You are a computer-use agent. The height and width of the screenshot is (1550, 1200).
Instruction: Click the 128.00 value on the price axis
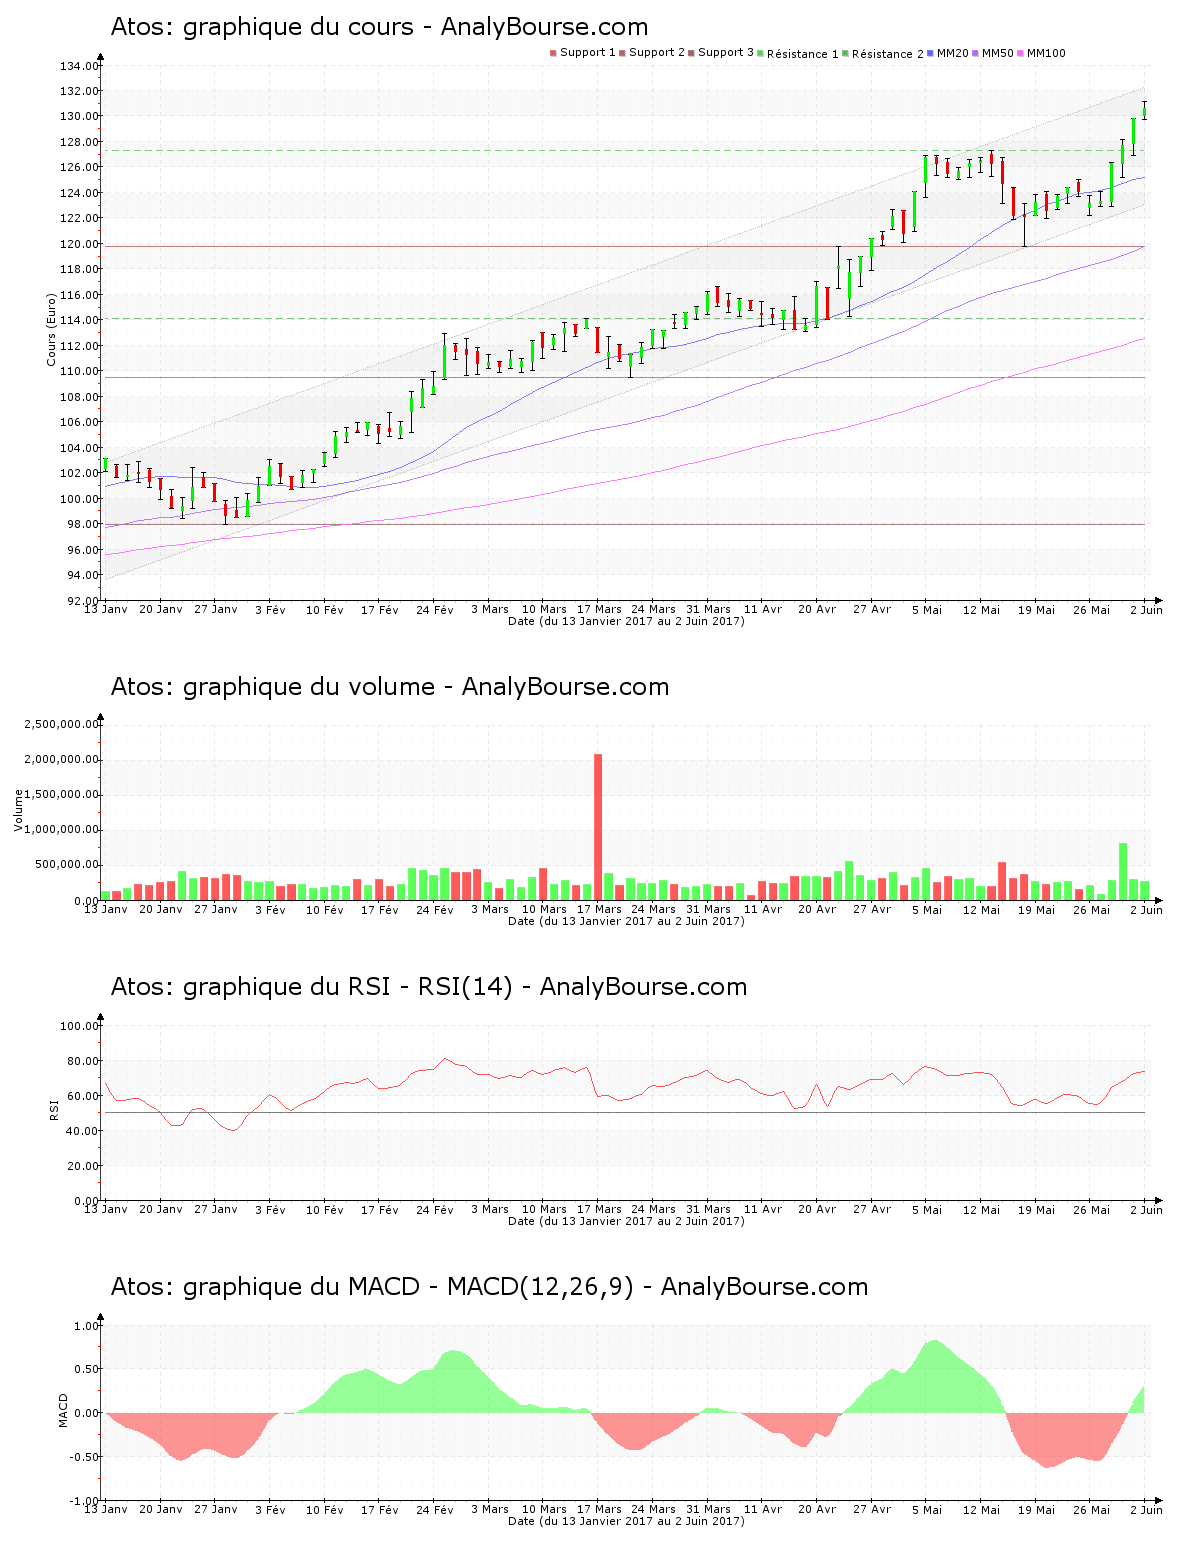79,142
